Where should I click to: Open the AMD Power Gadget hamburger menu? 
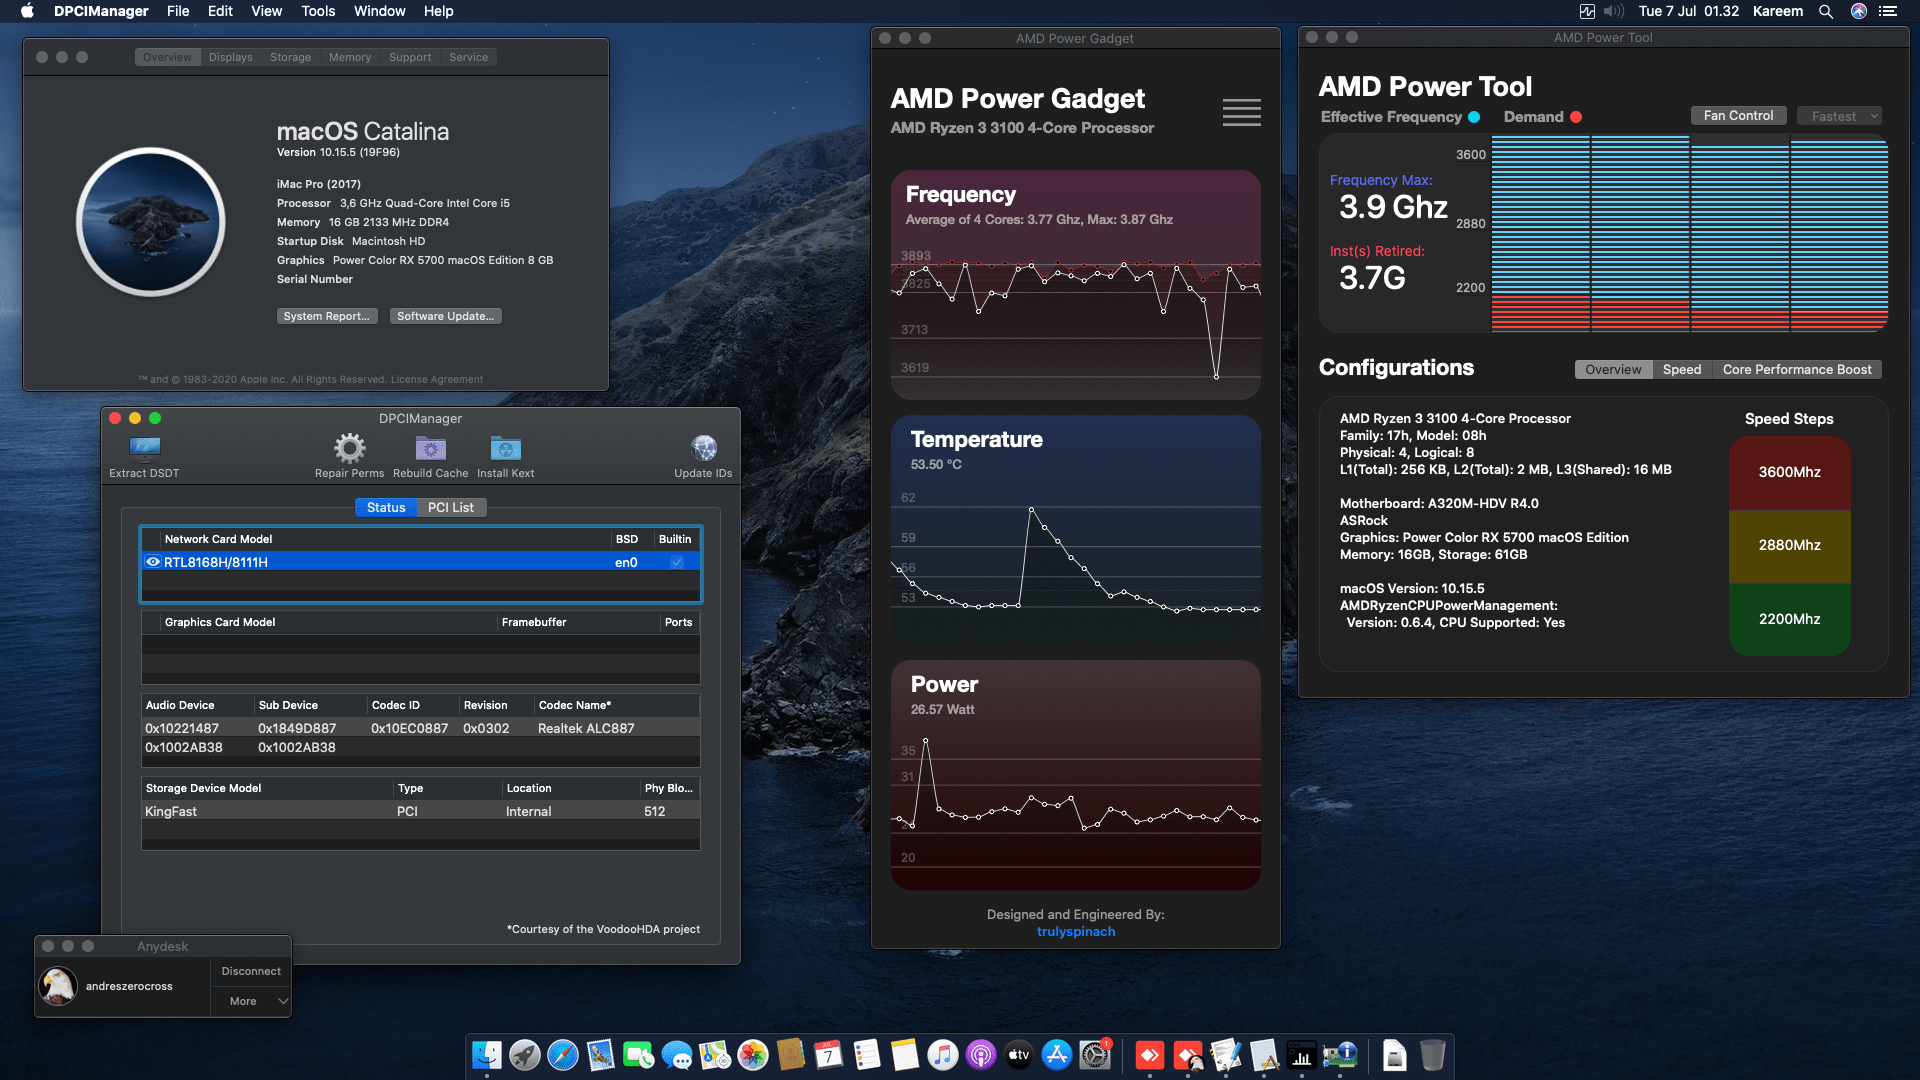(x=1241, y=112)
